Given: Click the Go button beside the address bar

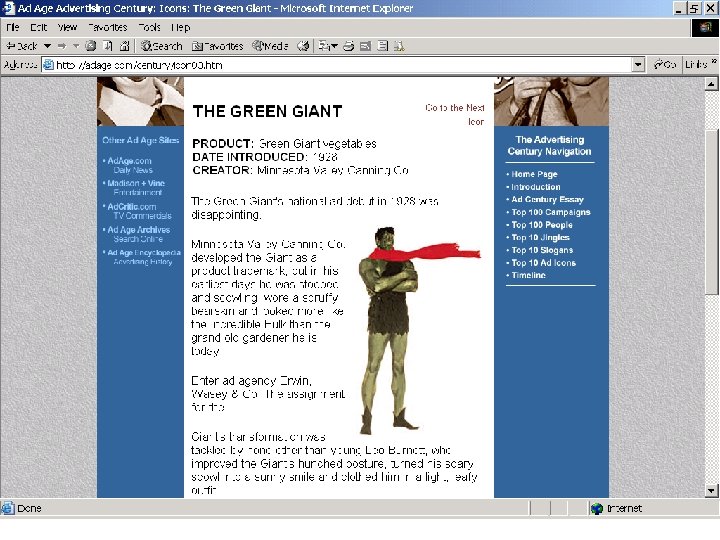Looking at the screenshot, I should pos(665,65).
